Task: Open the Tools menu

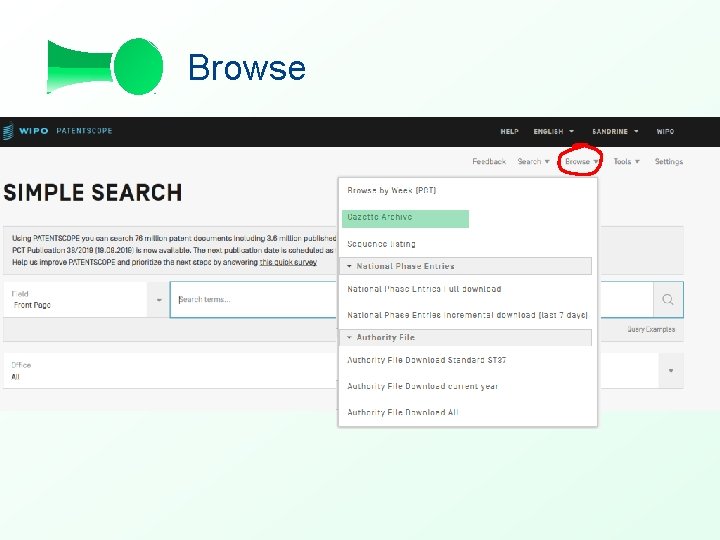Action: pos(626,162)
